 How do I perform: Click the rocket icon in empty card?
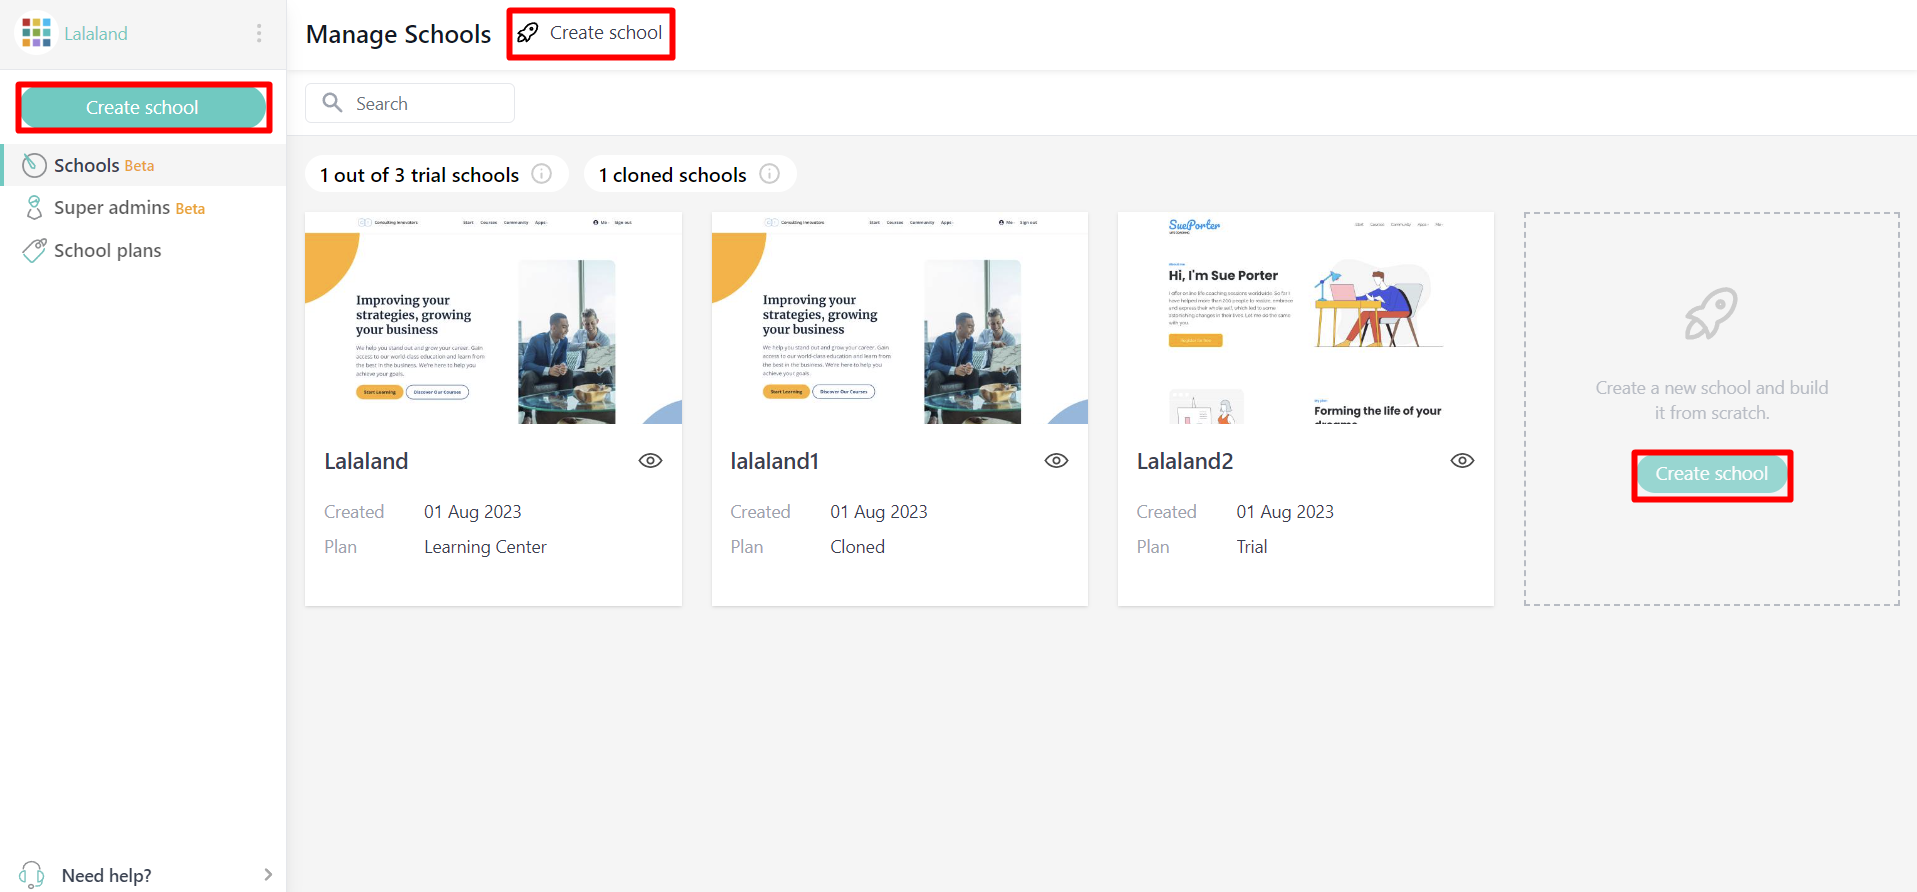point(1711,314)
